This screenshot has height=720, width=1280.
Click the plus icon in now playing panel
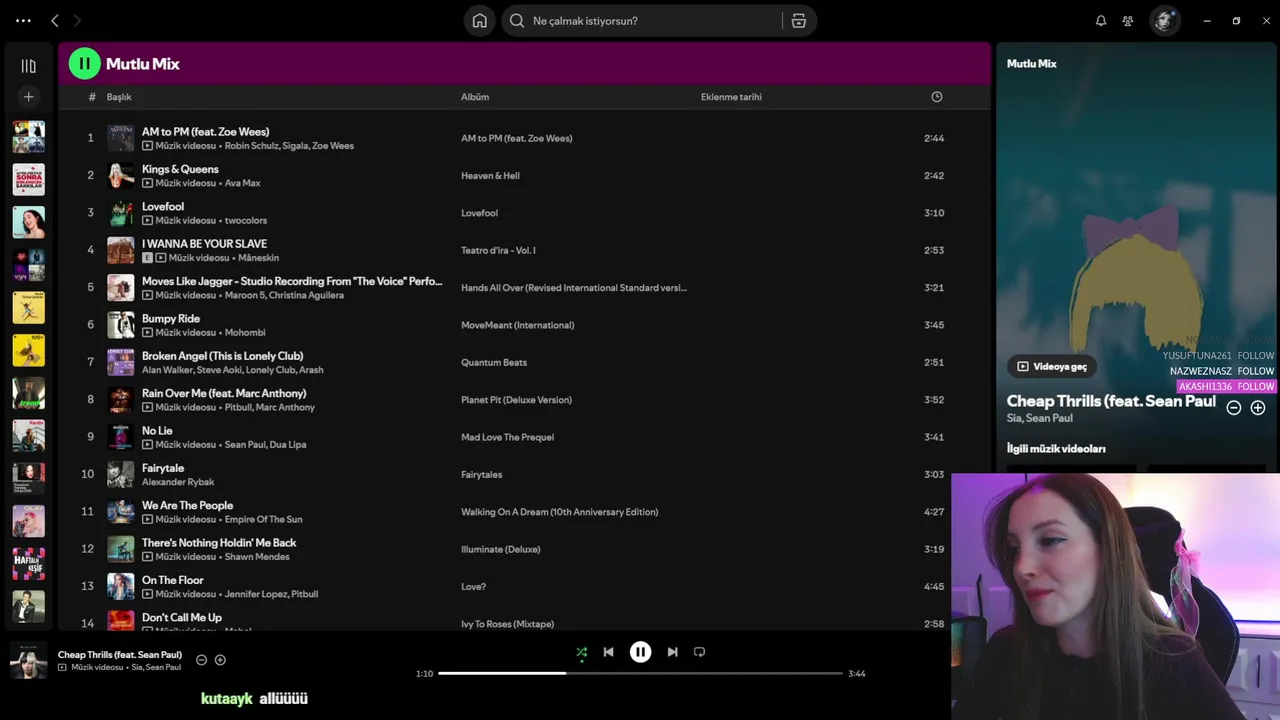pyautogui.click(x=1258, y=407)
